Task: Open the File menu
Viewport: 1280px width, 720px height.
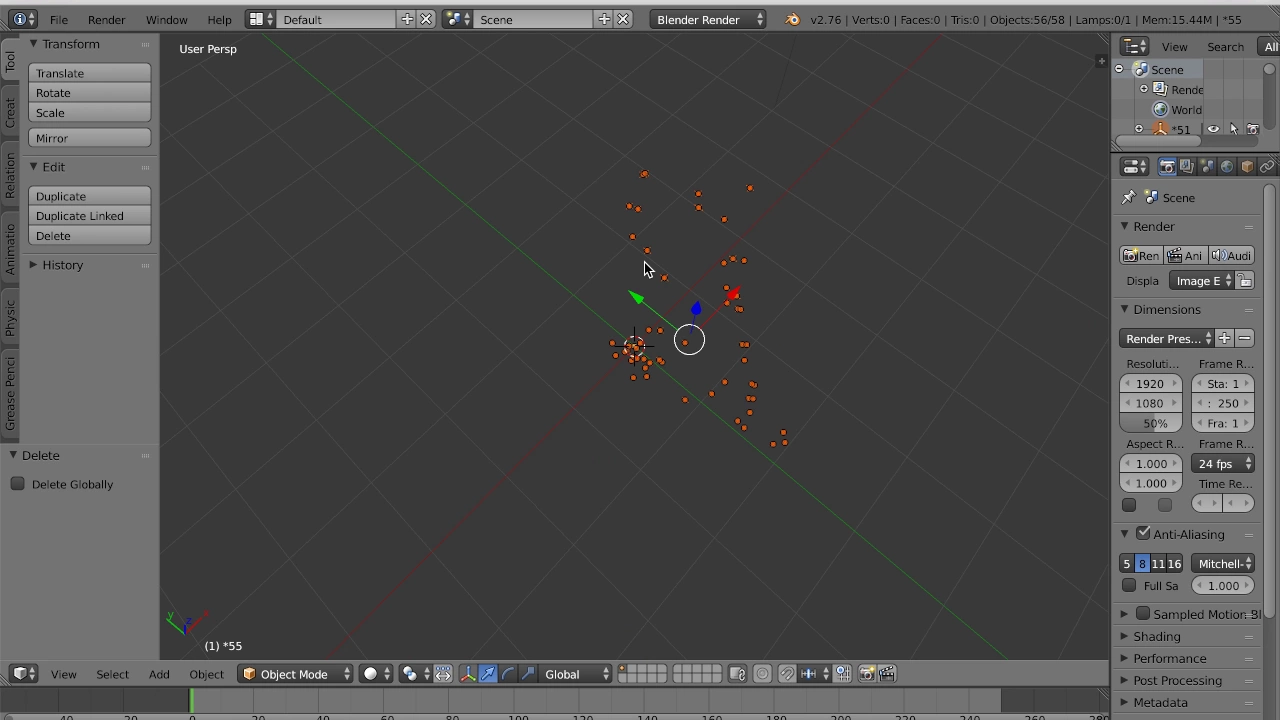Action: click(x=59, y=19)
